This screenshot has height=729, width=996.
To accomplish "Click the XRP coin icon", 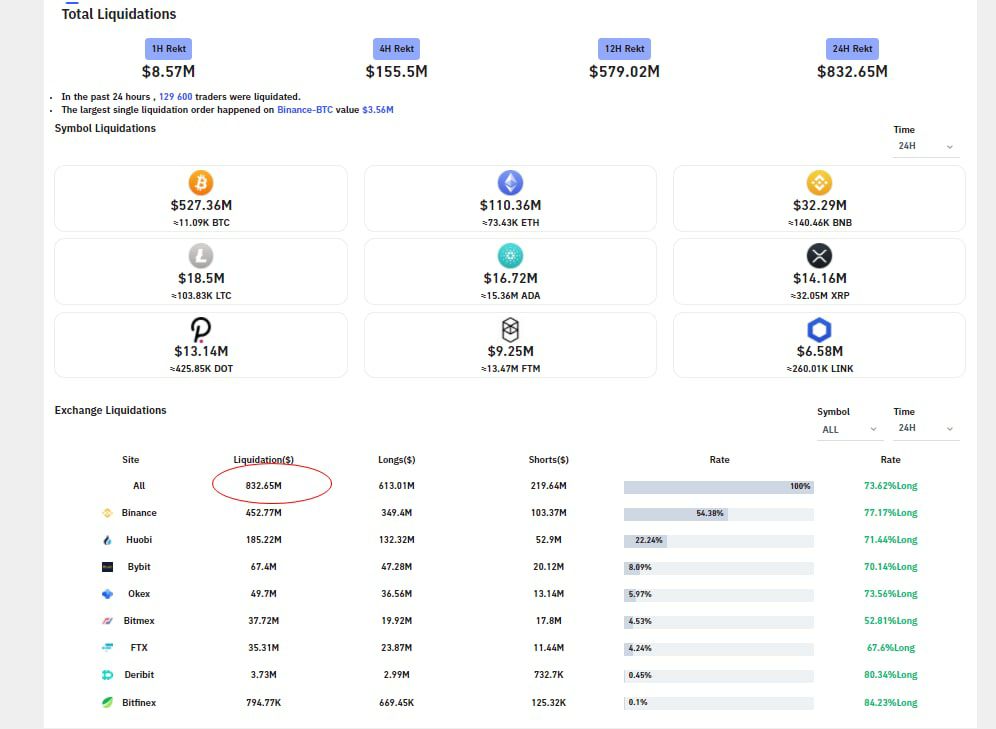I will [x=819, y=256].
